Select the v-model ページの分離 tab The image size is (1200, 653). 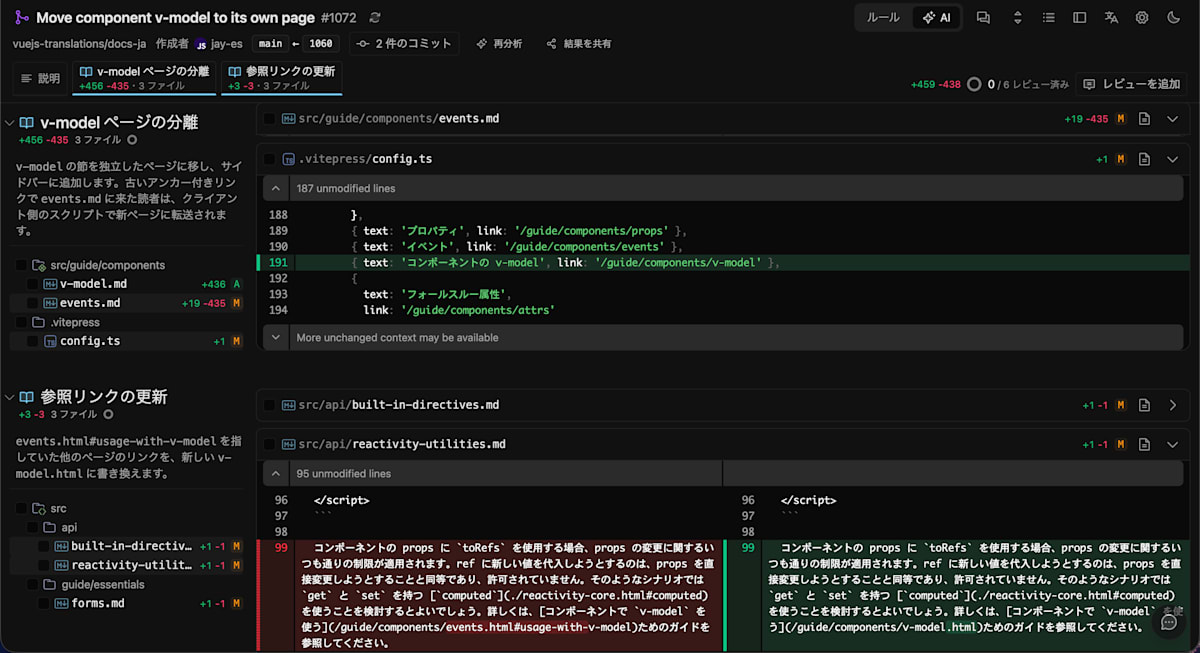144,78
